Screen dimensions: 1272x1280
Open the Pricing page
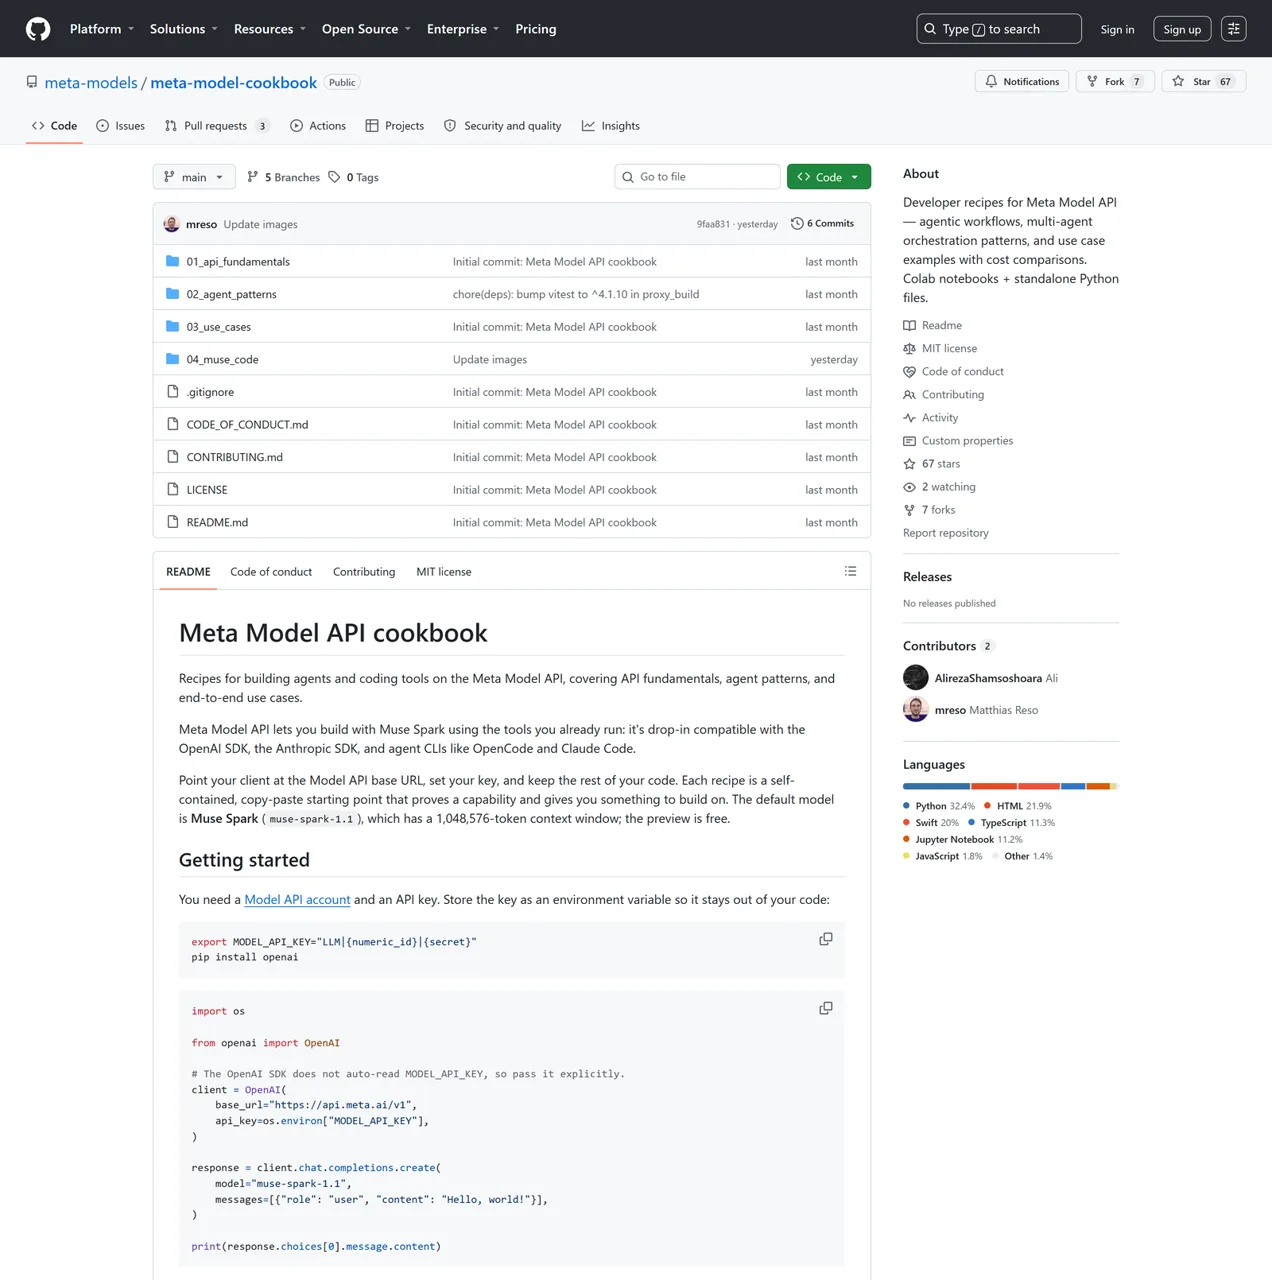[536, 29]
